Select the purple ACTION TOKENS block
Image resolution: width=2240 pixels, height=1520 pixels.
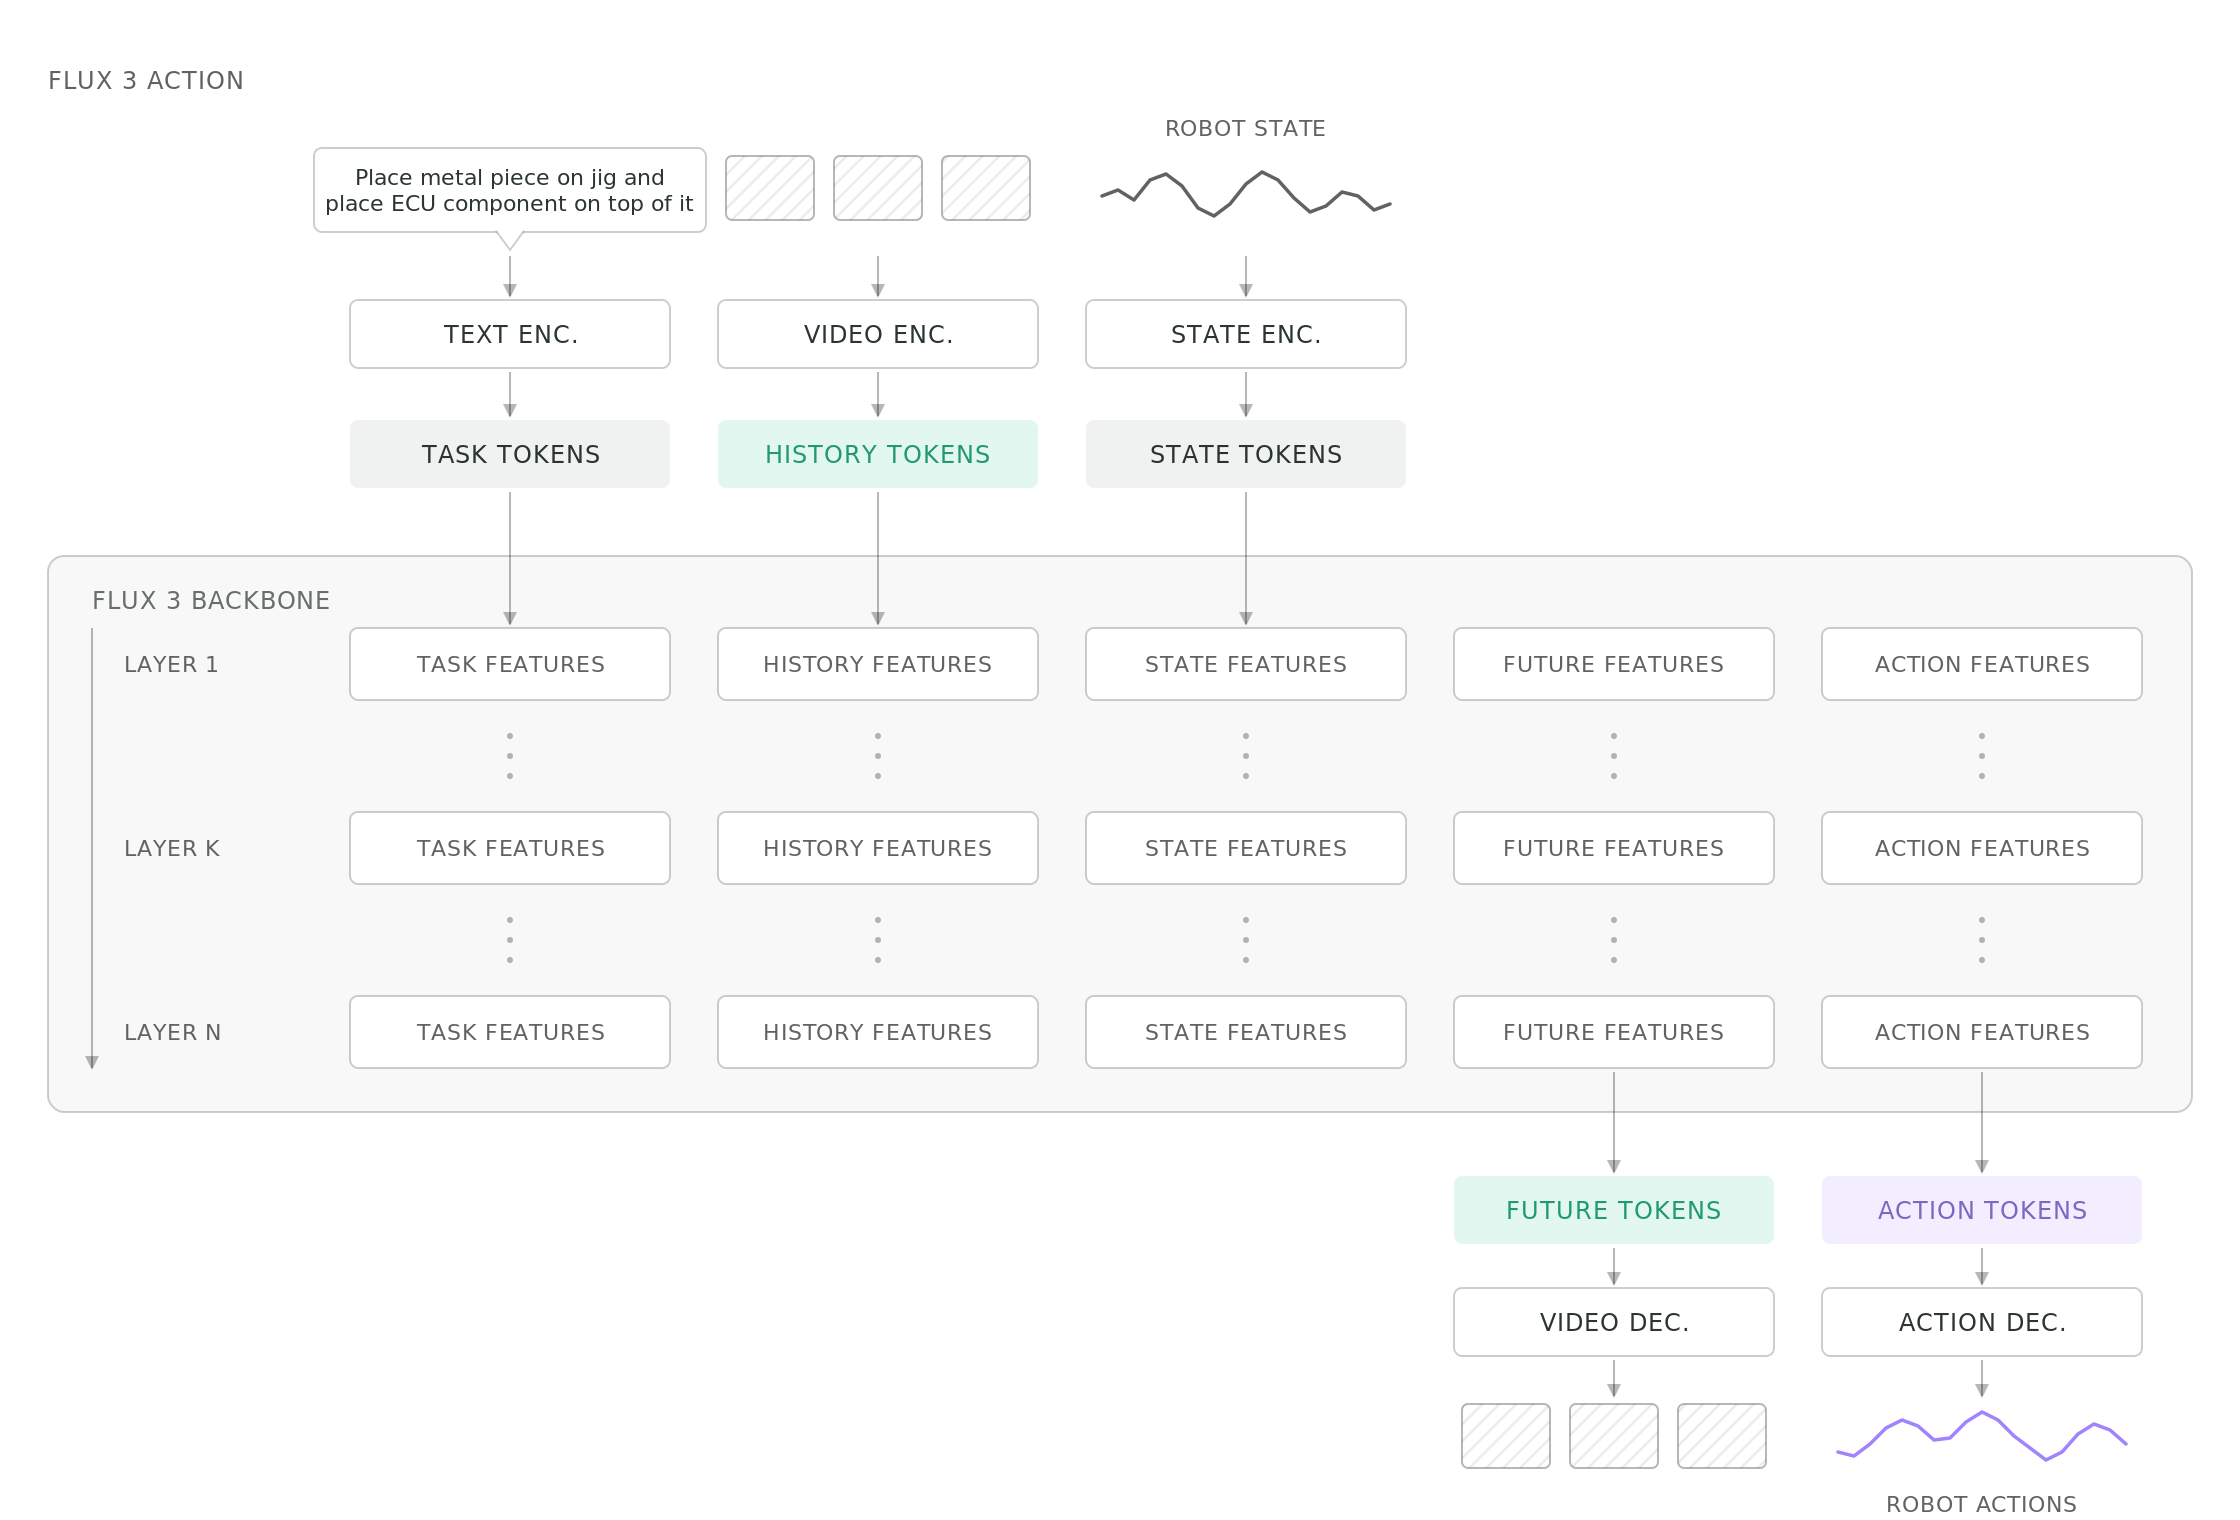pyautogui.click(x=1982, y=1210)
